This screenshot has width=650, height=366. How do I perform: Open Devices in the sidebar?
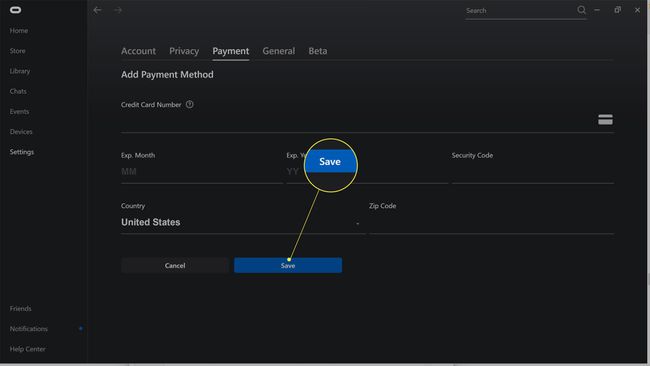21,131
